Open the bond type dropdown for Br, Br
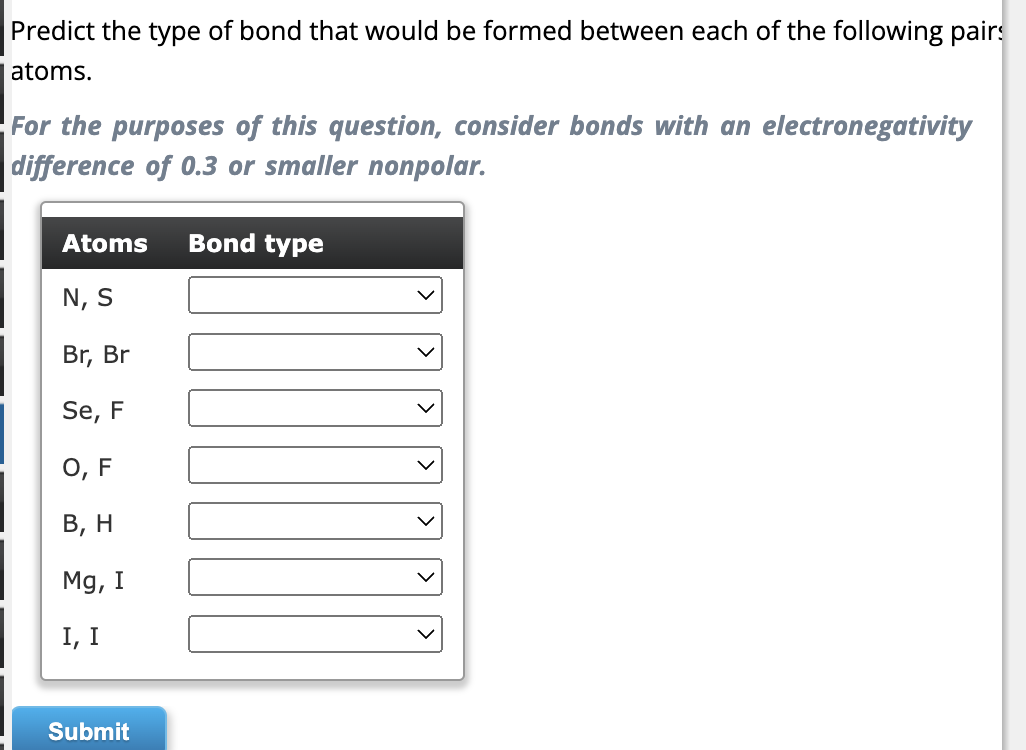The height and width of the screenshot is (750, 1026). [x=315, y=351]
